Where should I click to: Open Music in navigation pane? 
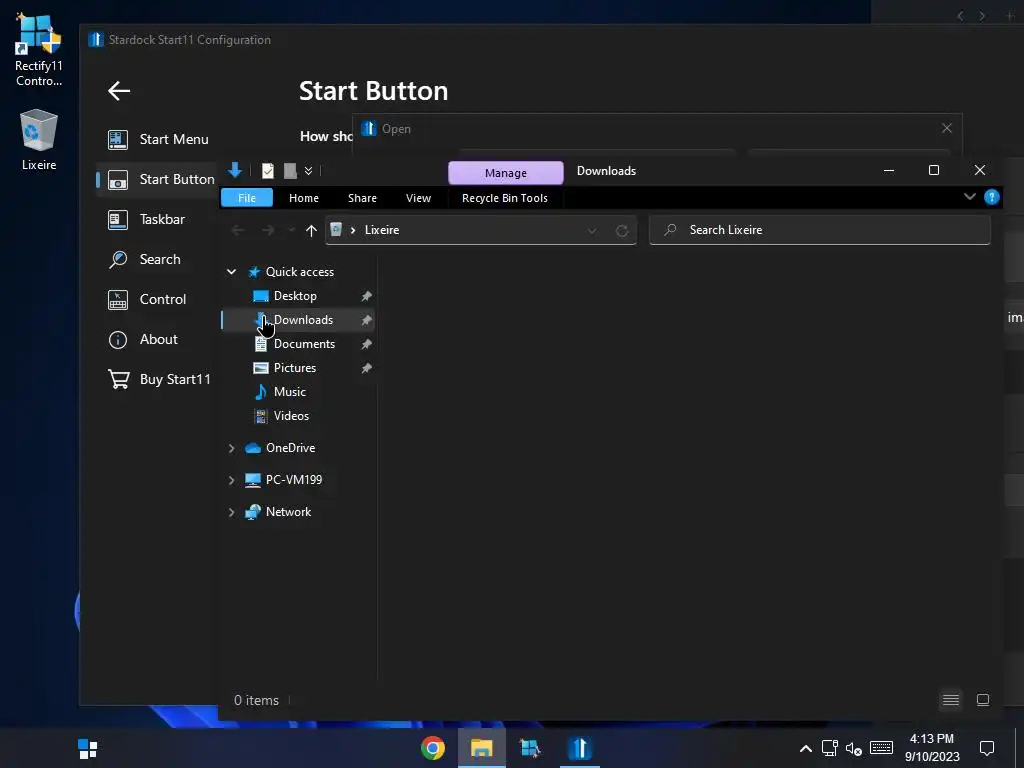(x=289, y=392)
